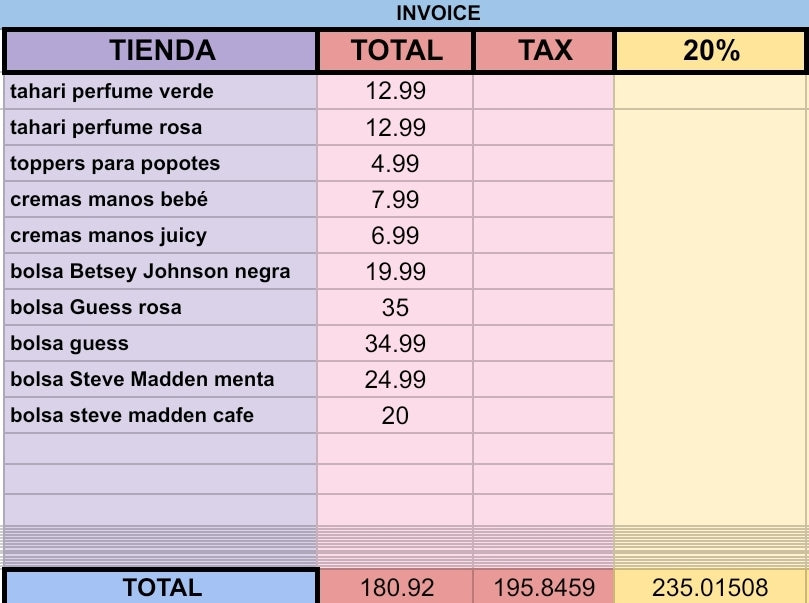The width and height of the screenshot is (809, 603).
Task: Select the bottom TOTAL label cell
Action: pyautogui.click(x=162, y=587)
